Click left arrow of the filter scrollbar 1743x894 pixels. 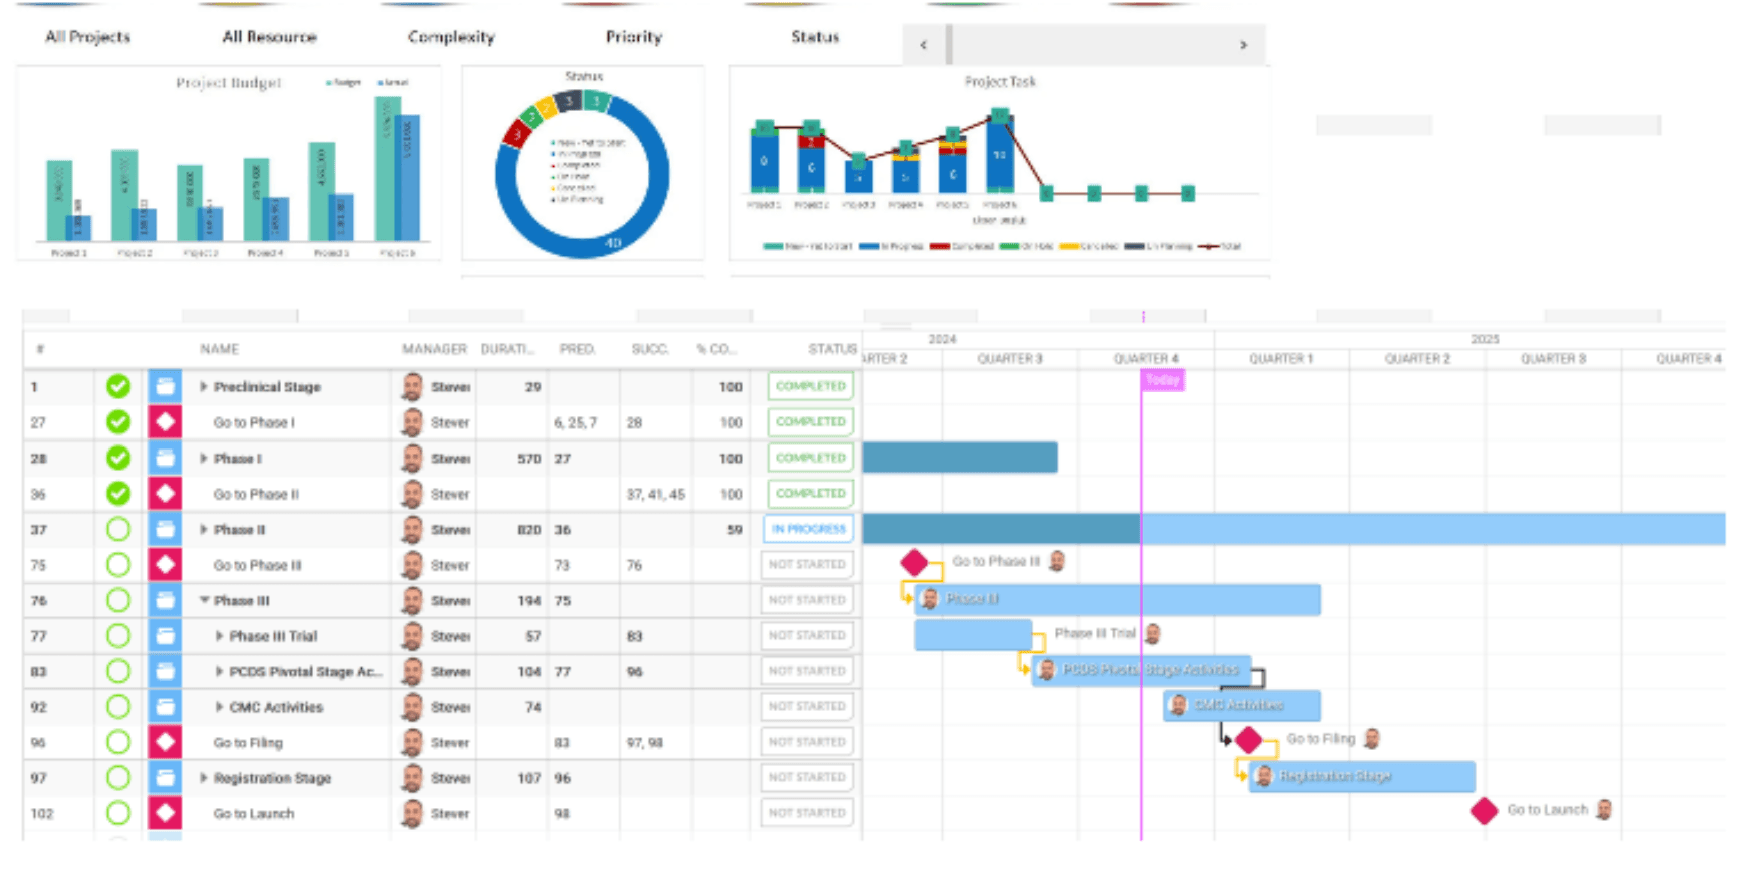(923, 45)
